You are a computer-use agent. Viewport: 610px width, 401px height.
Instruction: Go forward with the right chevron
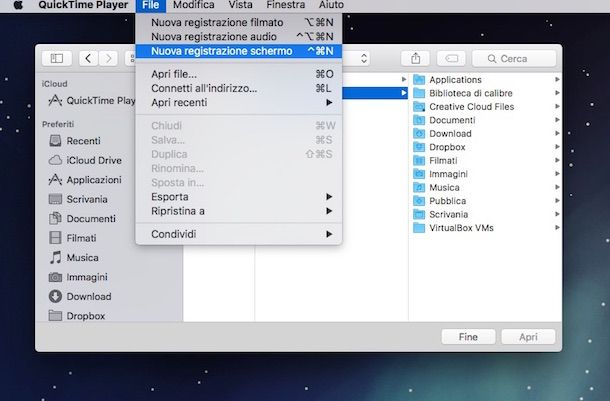pyautogui.click(x=108, y=59)
